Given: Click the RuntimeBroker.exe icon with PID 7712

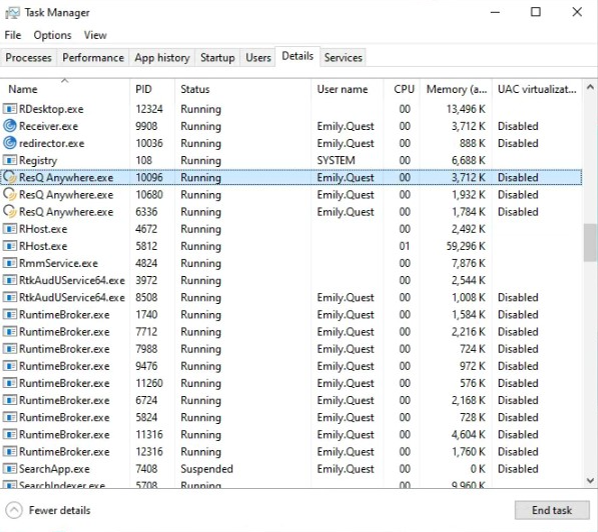Looking at the screenshot, I should [x=10, y=332].
